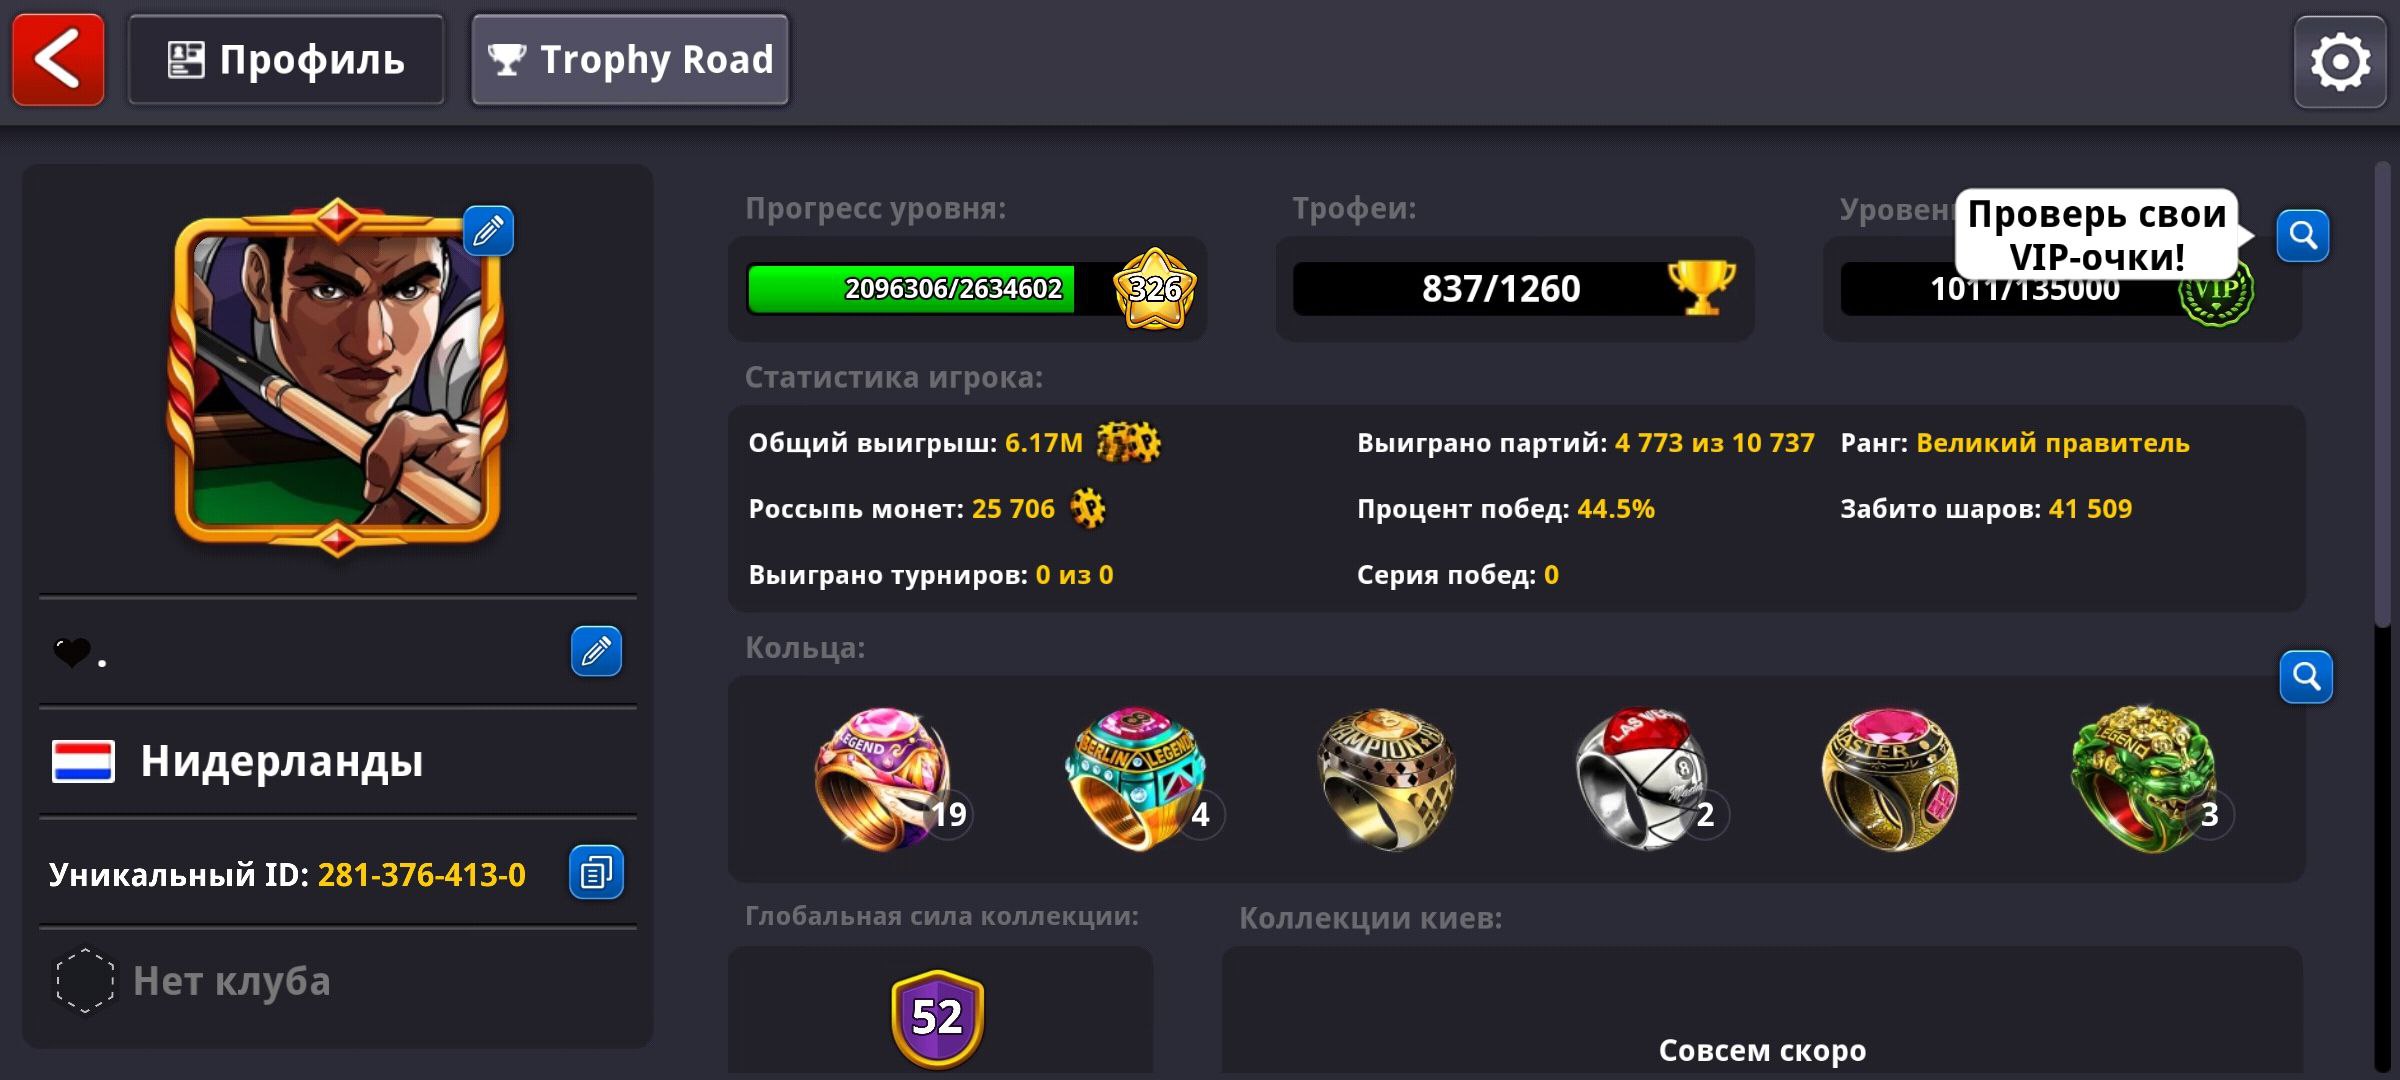Click the green level progress bar
The width and height of the screenshot is (2400, 1080).
pyautogui.click(x=911, y=289)
